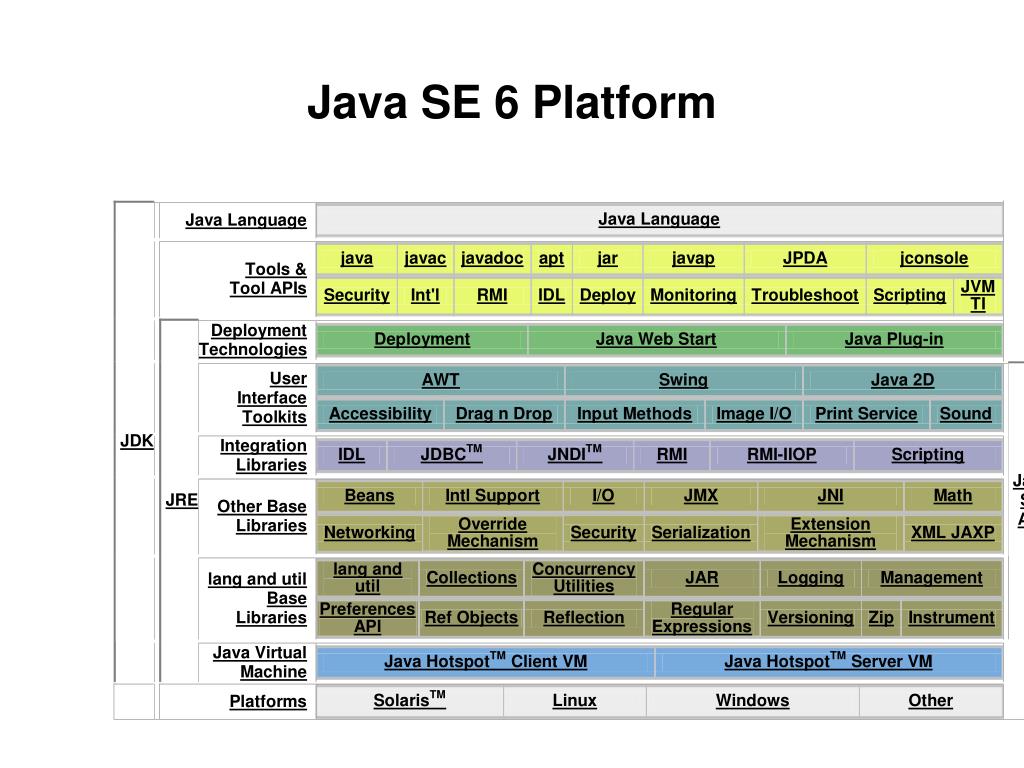The height and width of the screenshot is (768, 1024).
Task: Open the Collections link
Action: point(472,578)
